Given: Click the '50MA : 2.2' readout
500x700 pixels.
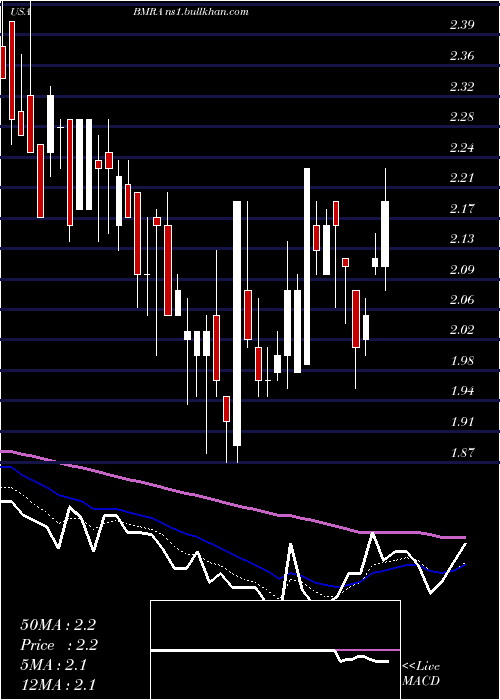Looking at the screenshot, I should (x=58, y=625).
